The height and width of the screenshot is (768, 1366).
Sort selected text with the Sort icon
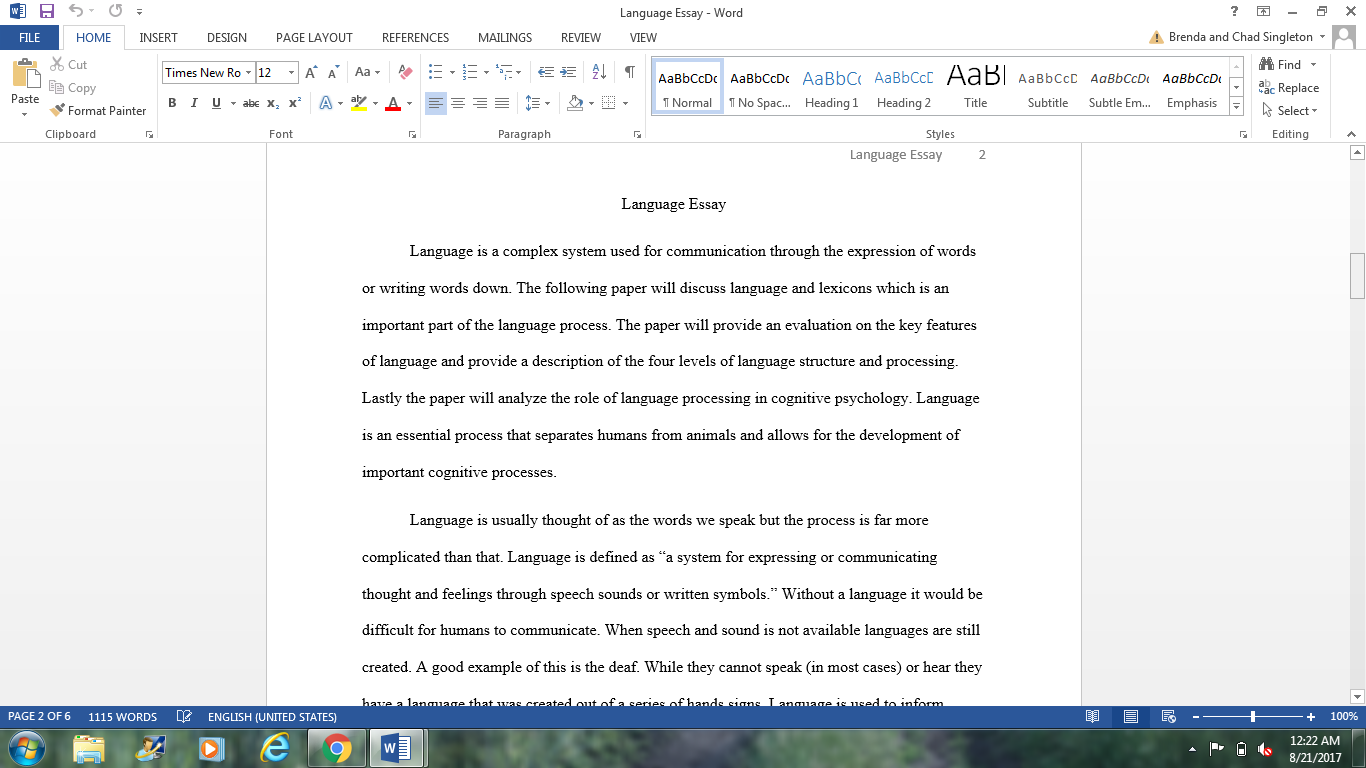click(597, 72)
